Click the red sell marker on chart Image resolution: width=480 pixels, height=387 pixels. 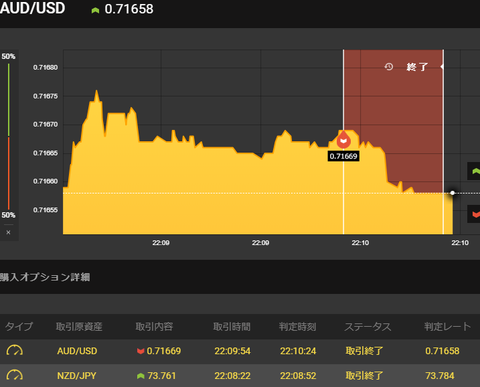[x=343, y=140]
